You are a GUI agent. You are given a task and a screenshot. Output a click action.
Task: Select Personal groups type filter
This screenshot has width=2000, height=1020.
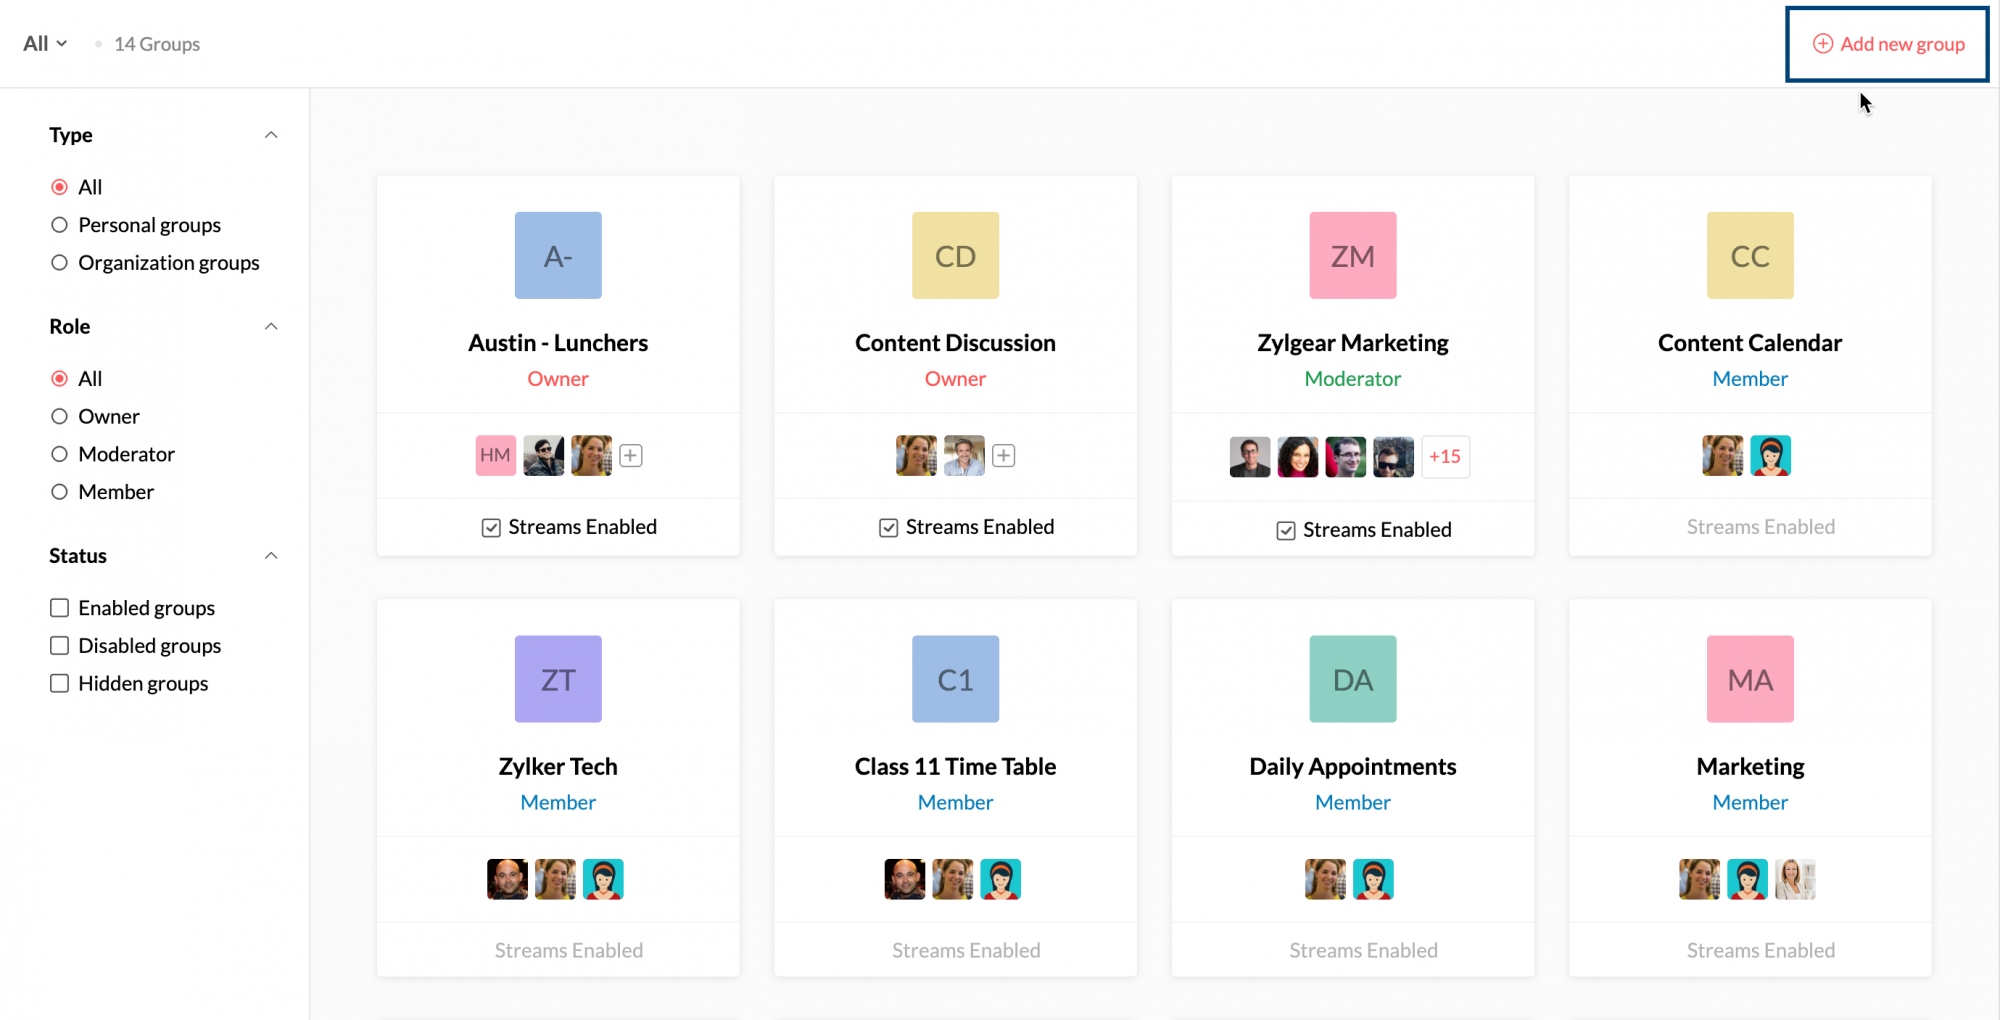tap(60, 225)
